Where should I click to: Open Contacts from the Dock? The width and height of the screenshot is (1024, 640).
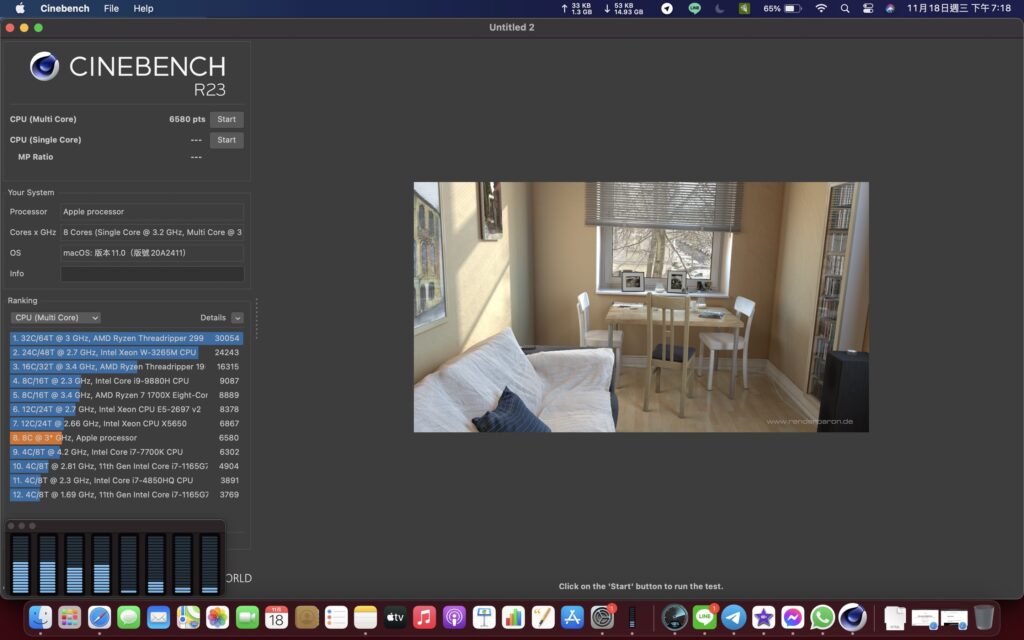[306, 617]
